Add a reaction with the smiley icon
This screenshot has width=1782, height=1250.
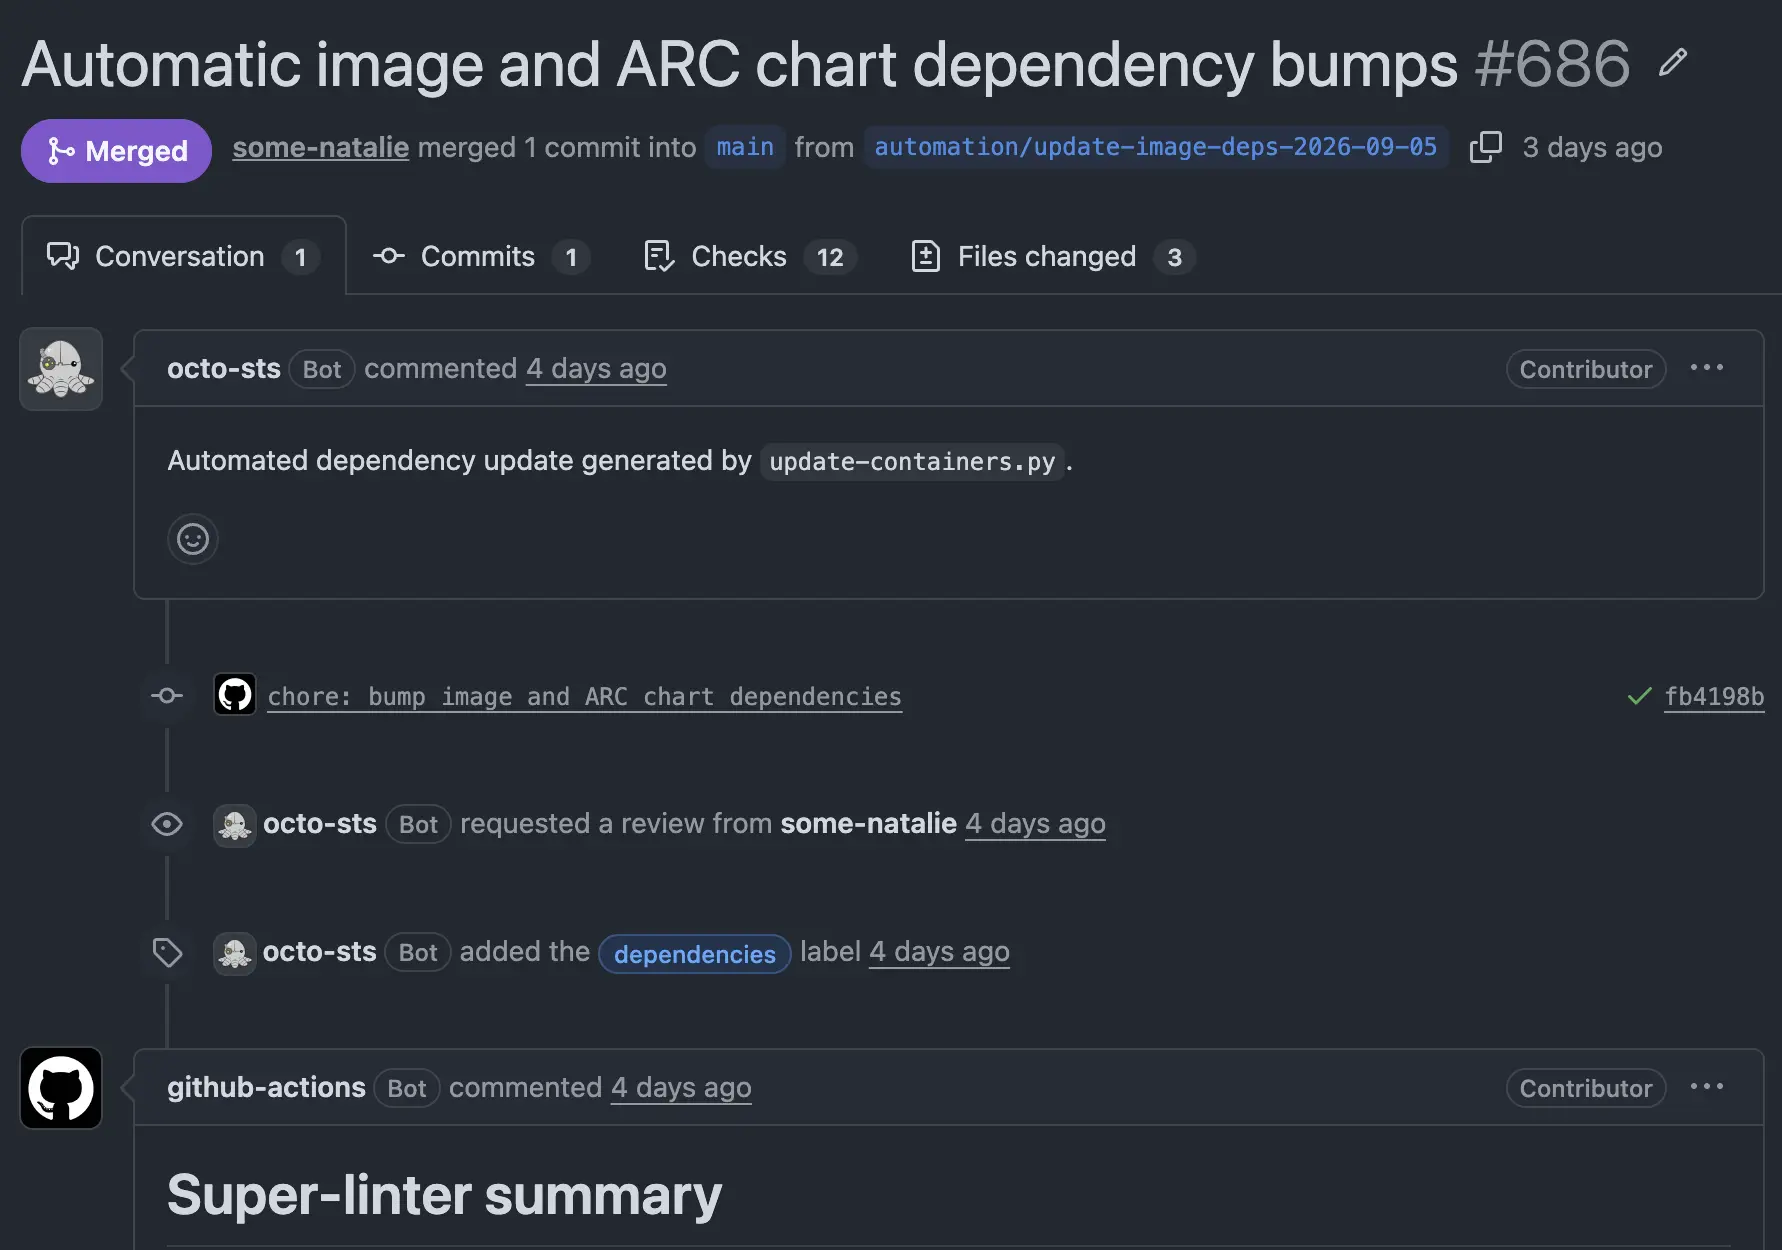[x=193, y=539]
